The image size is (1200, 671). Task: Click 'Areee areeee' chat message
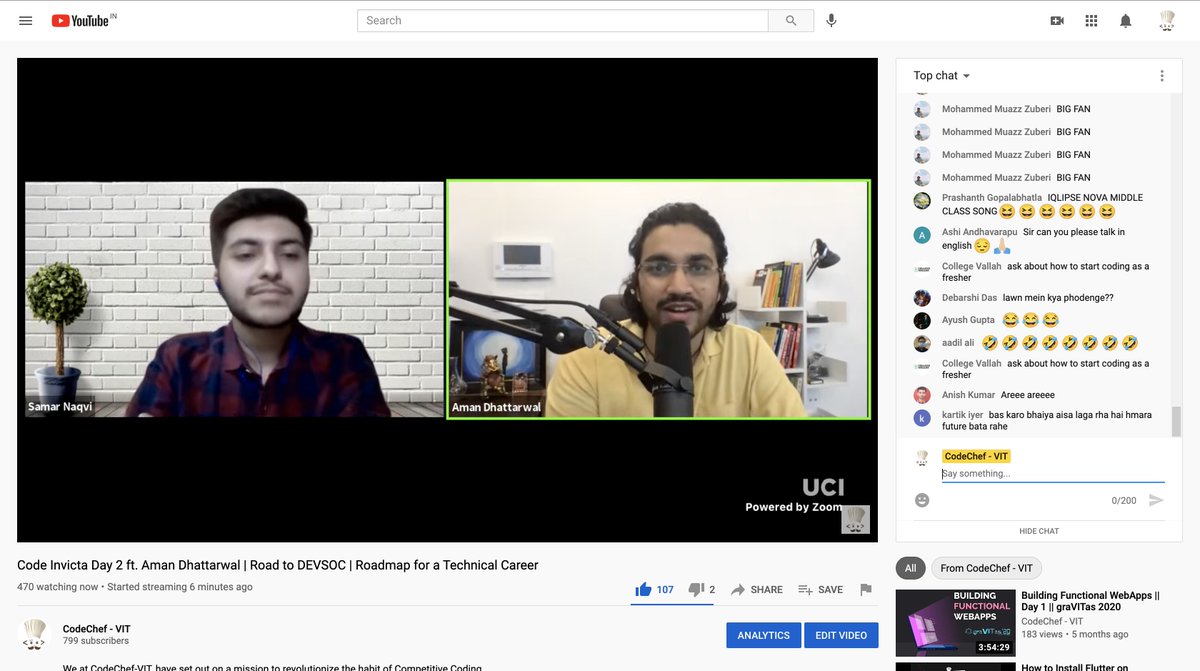pyautogui.click(x=1027, y=395)
